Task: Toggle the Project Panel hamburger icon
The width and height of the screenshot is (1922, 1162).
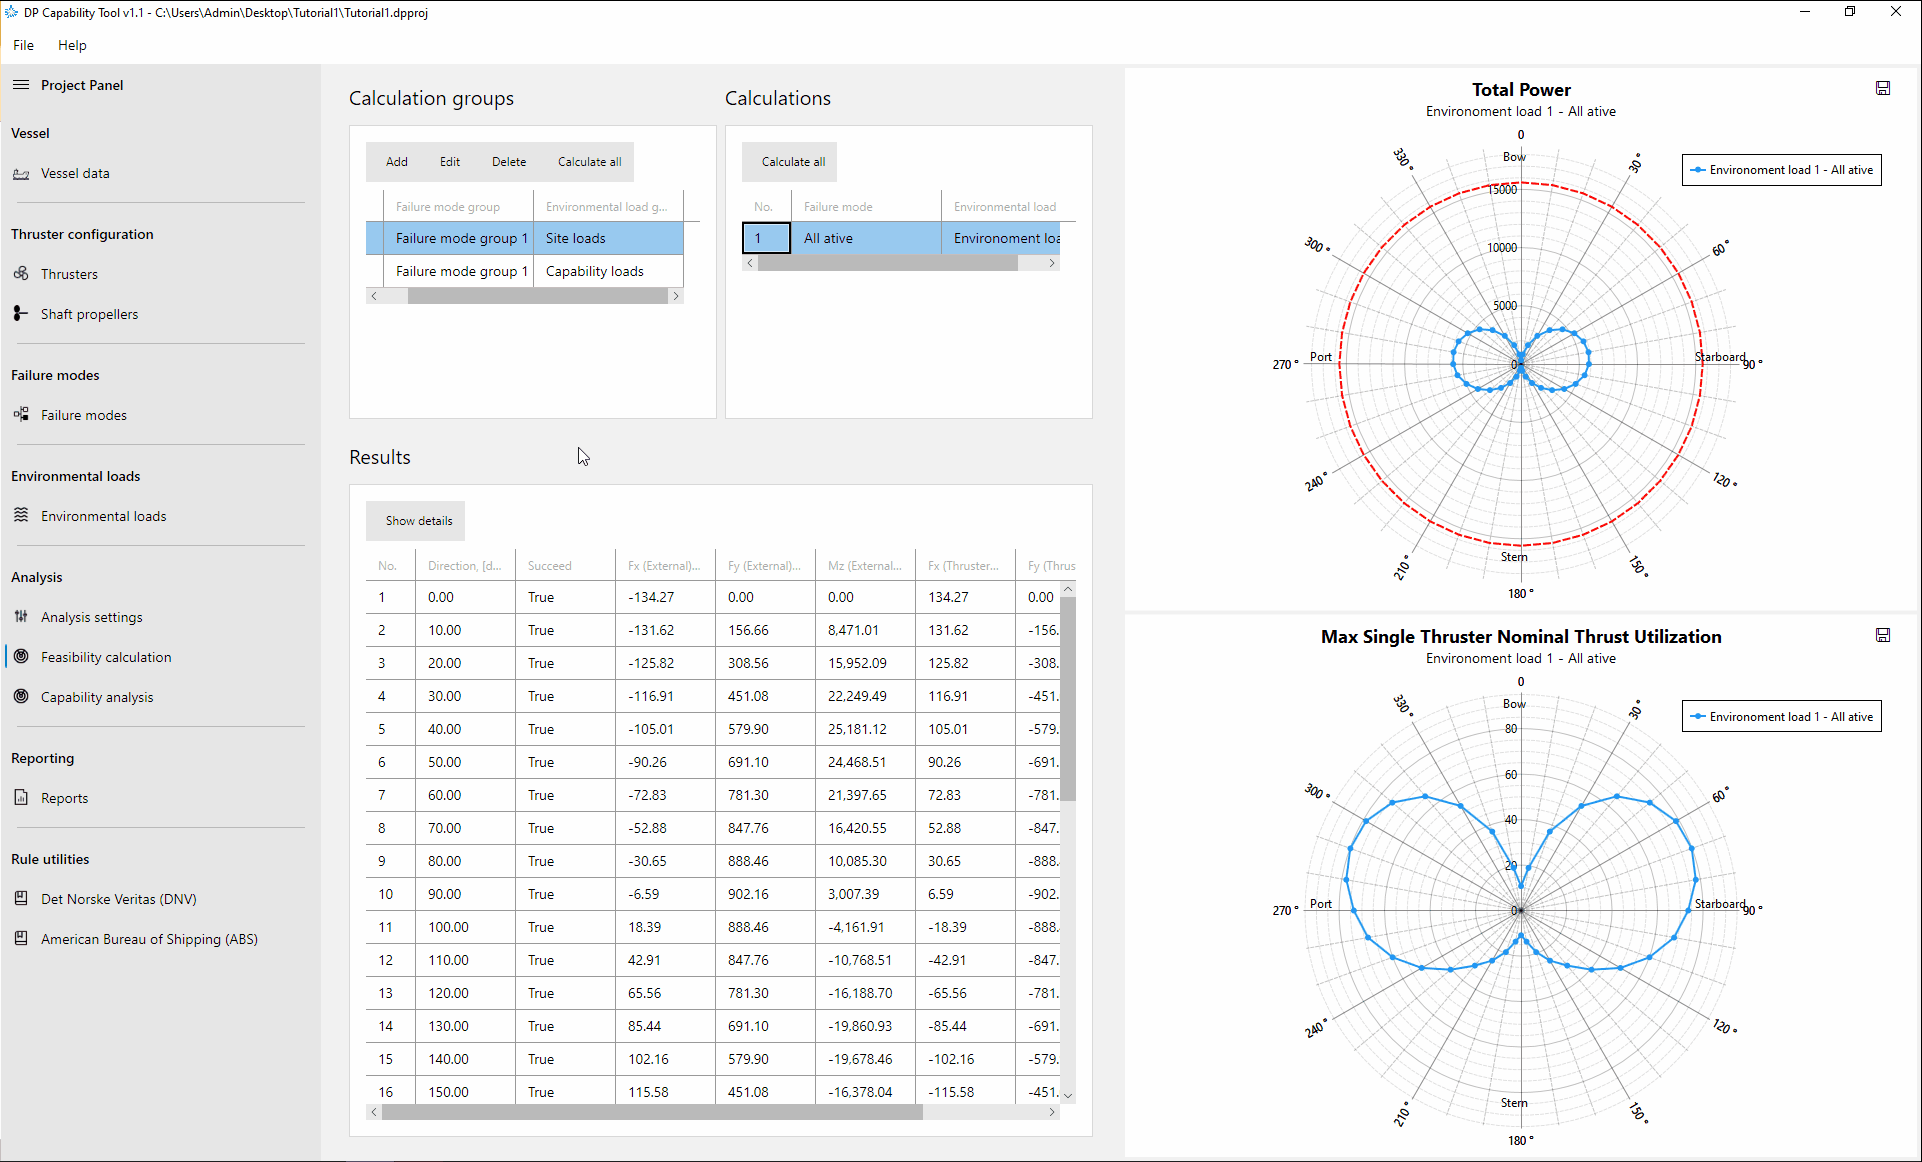Action: pos(21,85)
